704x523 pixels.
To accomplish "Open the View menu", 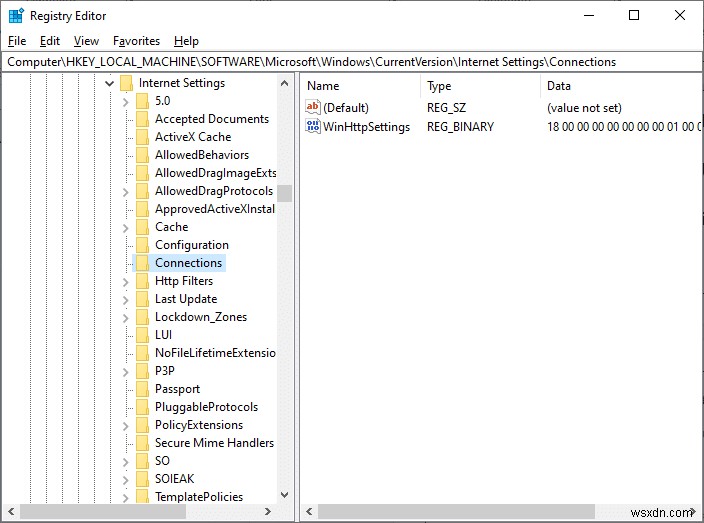I will pyautogui.click(x=86, y=41).
